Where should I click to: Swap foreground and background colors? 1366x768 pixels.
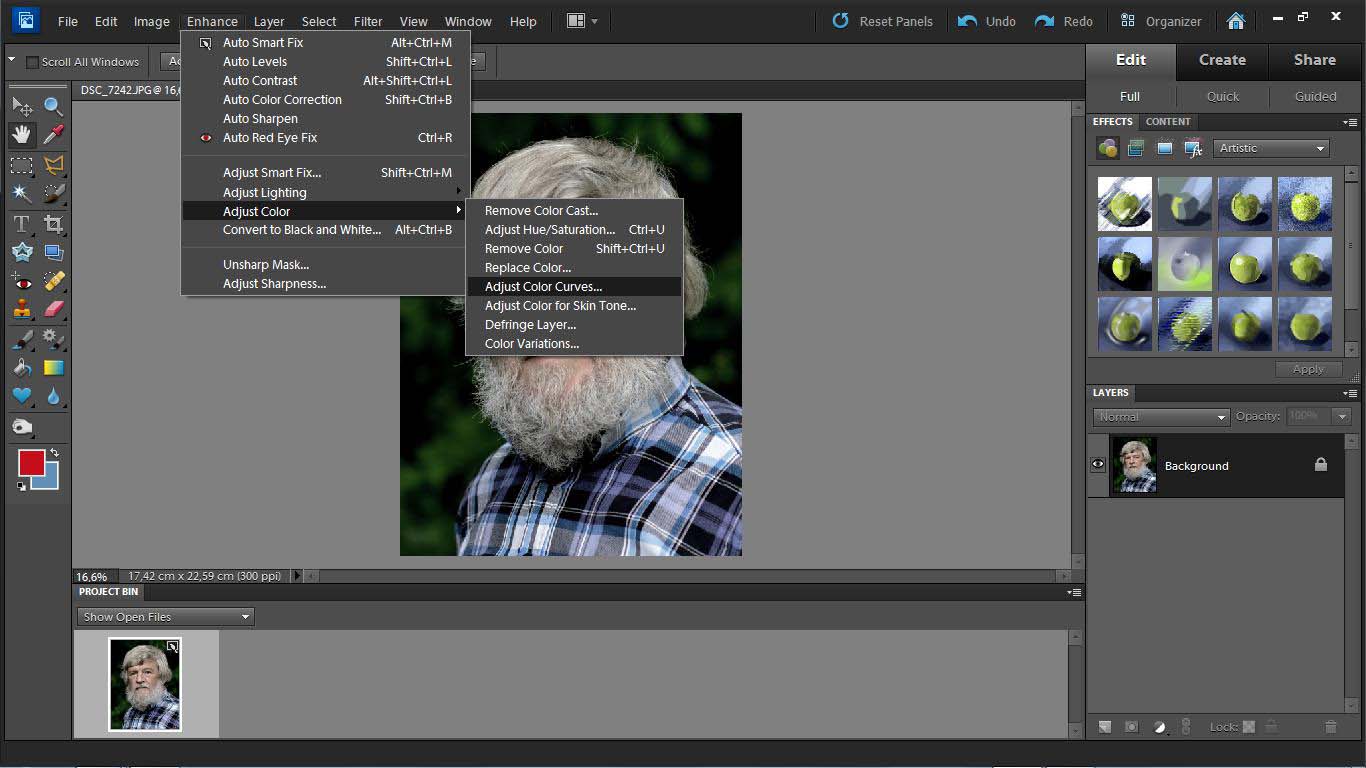pos(54,453)
